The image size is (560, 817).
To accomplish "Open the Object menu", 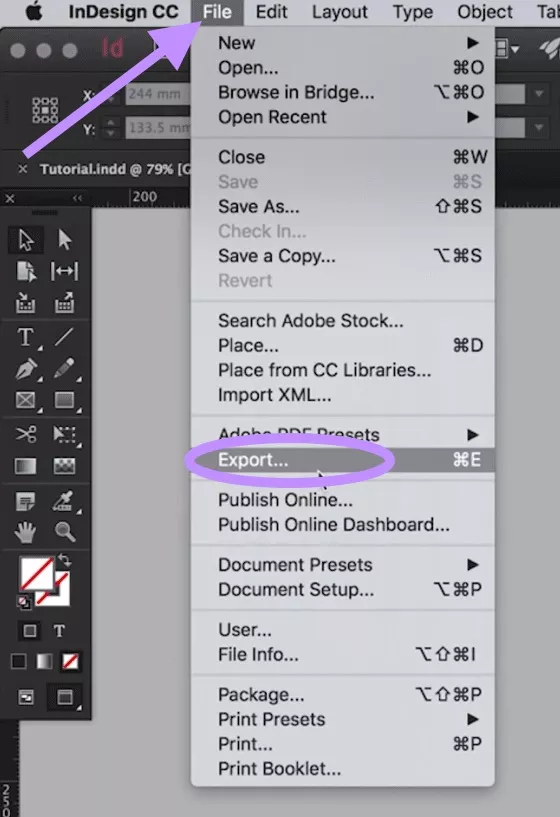I will (x=484, y=12).
